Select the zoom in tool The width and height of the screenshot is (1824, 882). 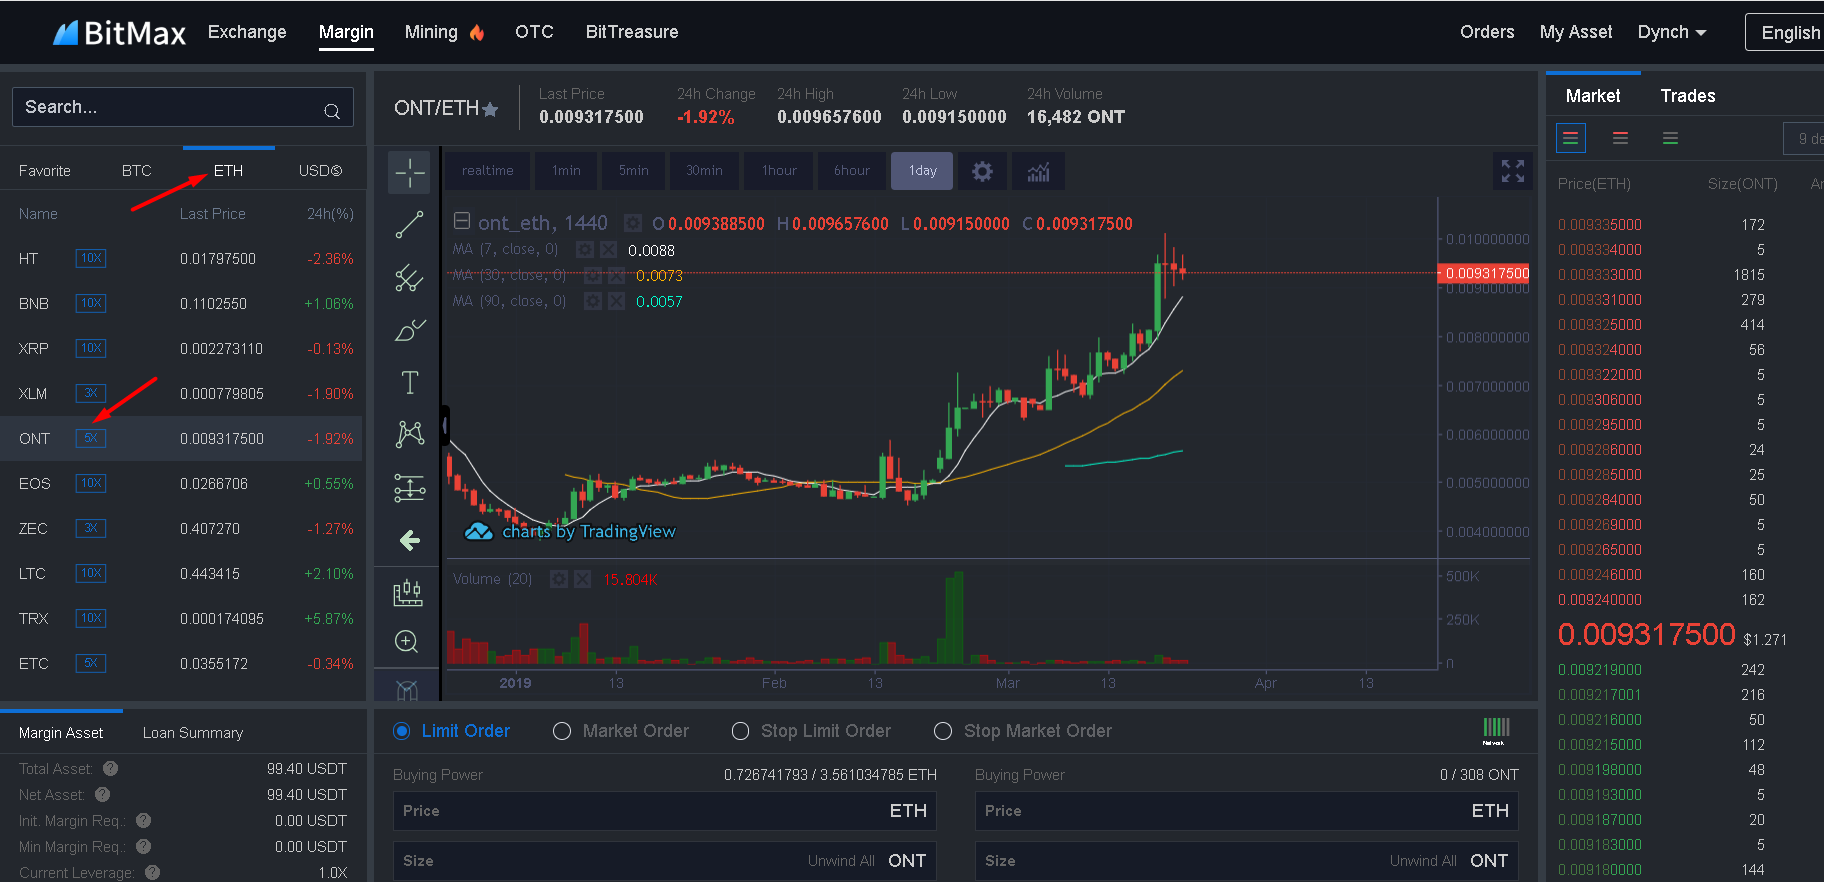[x=406, y=641]
